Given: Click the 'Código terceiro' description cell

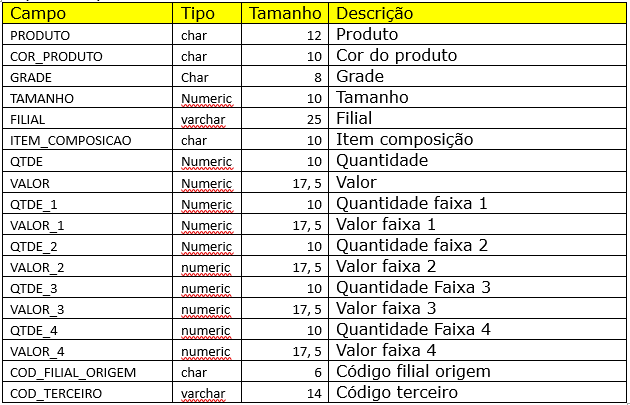Looking at the screenshot, I should (398, 393).
